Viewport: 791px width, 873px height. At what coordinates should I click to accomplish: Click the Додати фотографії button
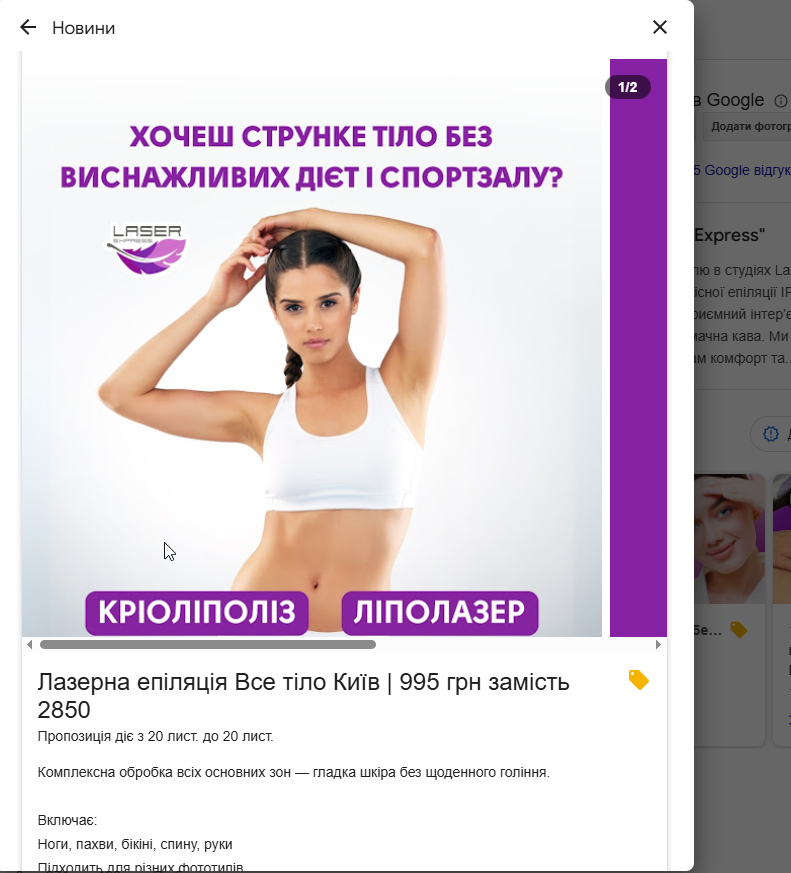[x=748, y=126]
